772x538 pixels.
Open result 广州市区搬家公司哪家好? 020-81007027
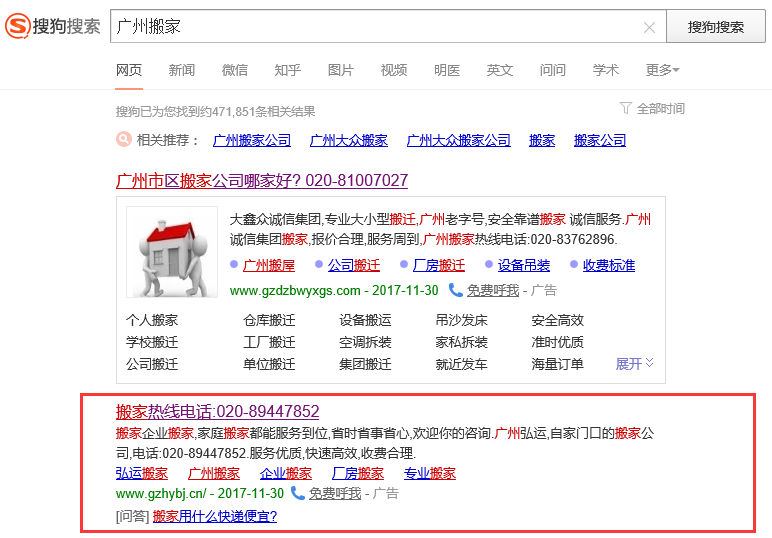[262, 181]
